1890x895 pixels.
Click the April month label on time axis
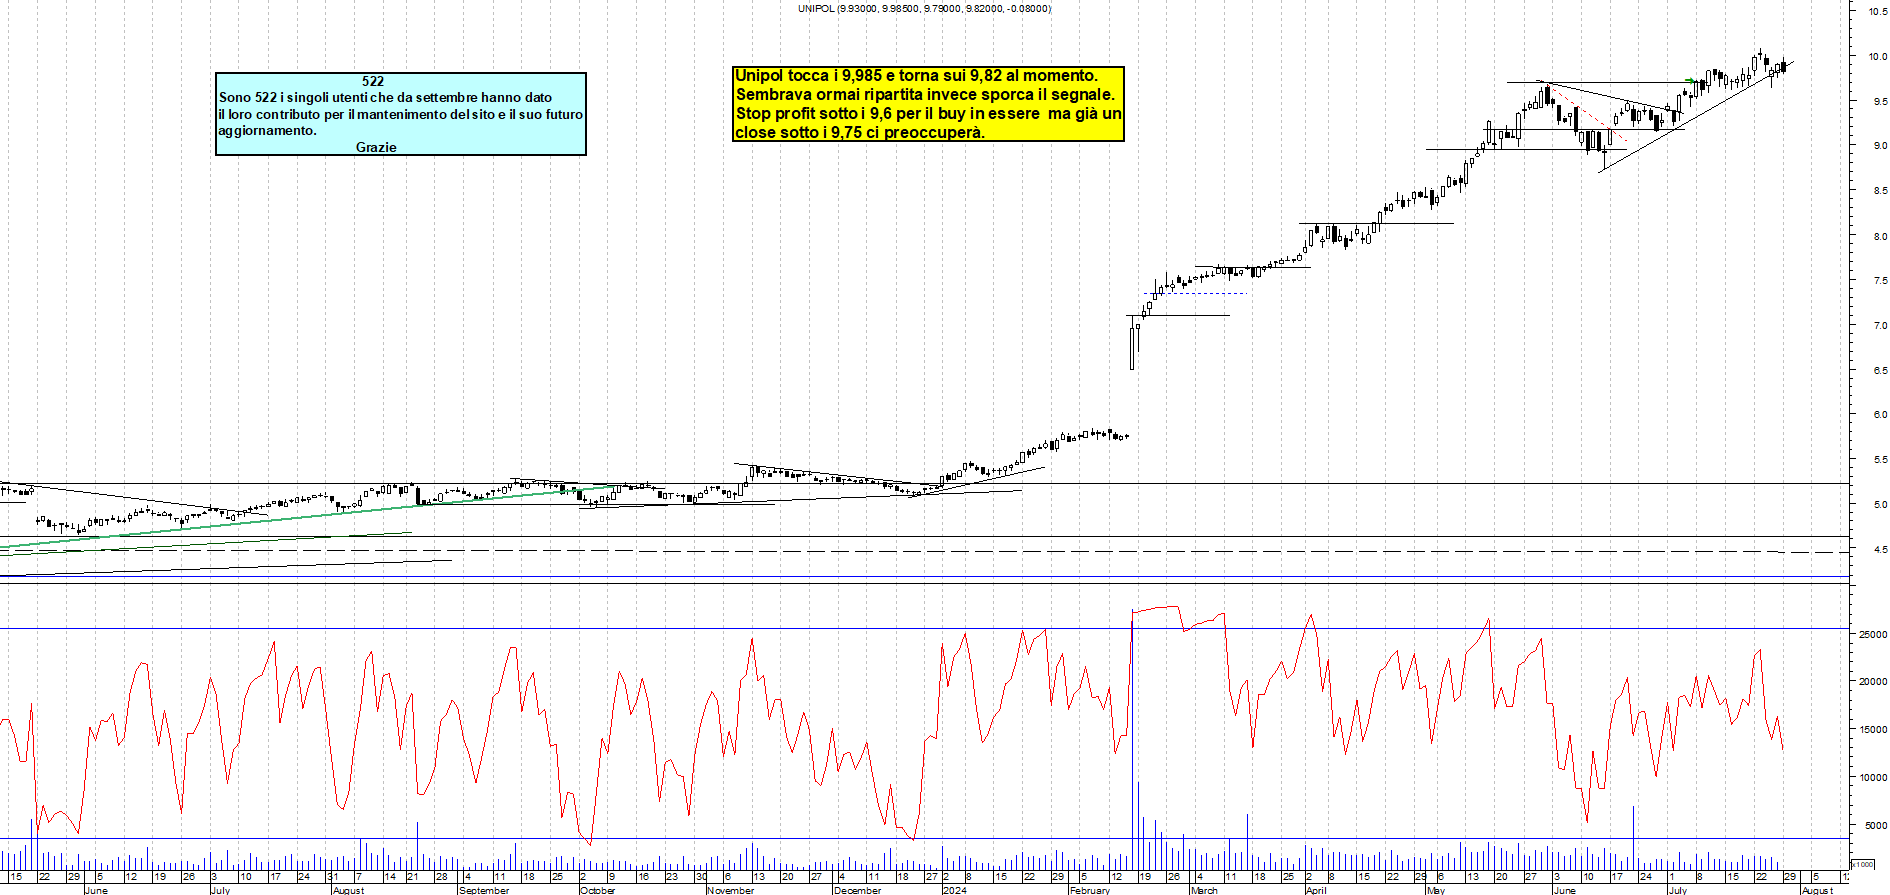coord(1316,890)
